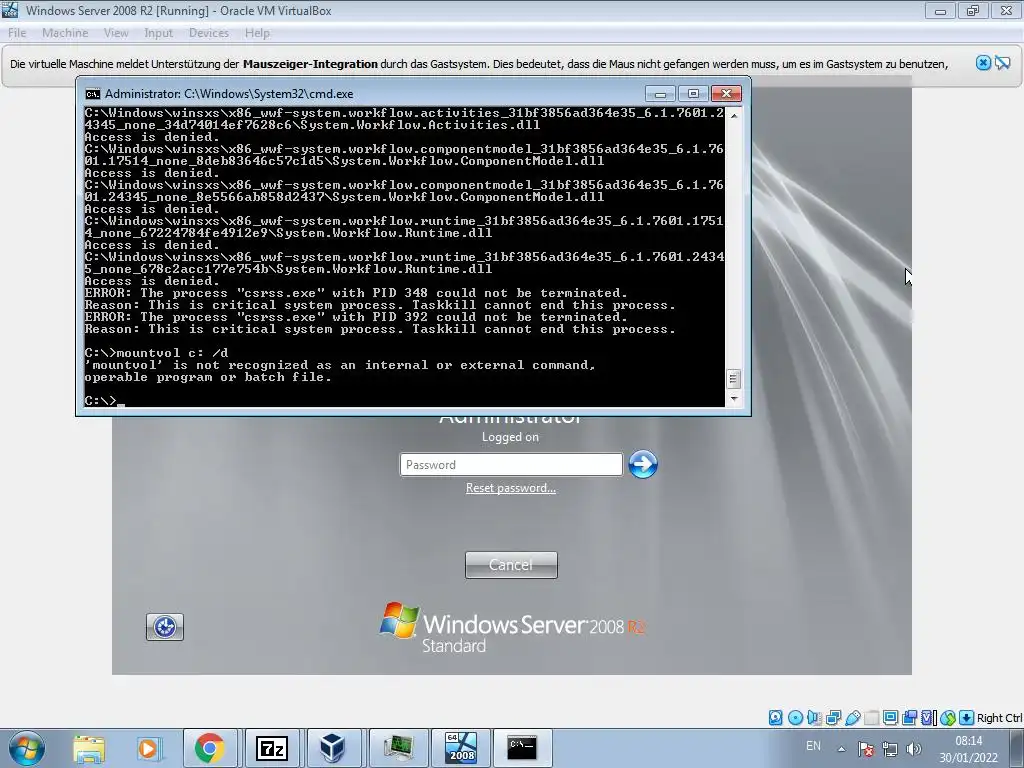Click the VirtualBox CPU virtualization status icon

(x=928, y=718)
